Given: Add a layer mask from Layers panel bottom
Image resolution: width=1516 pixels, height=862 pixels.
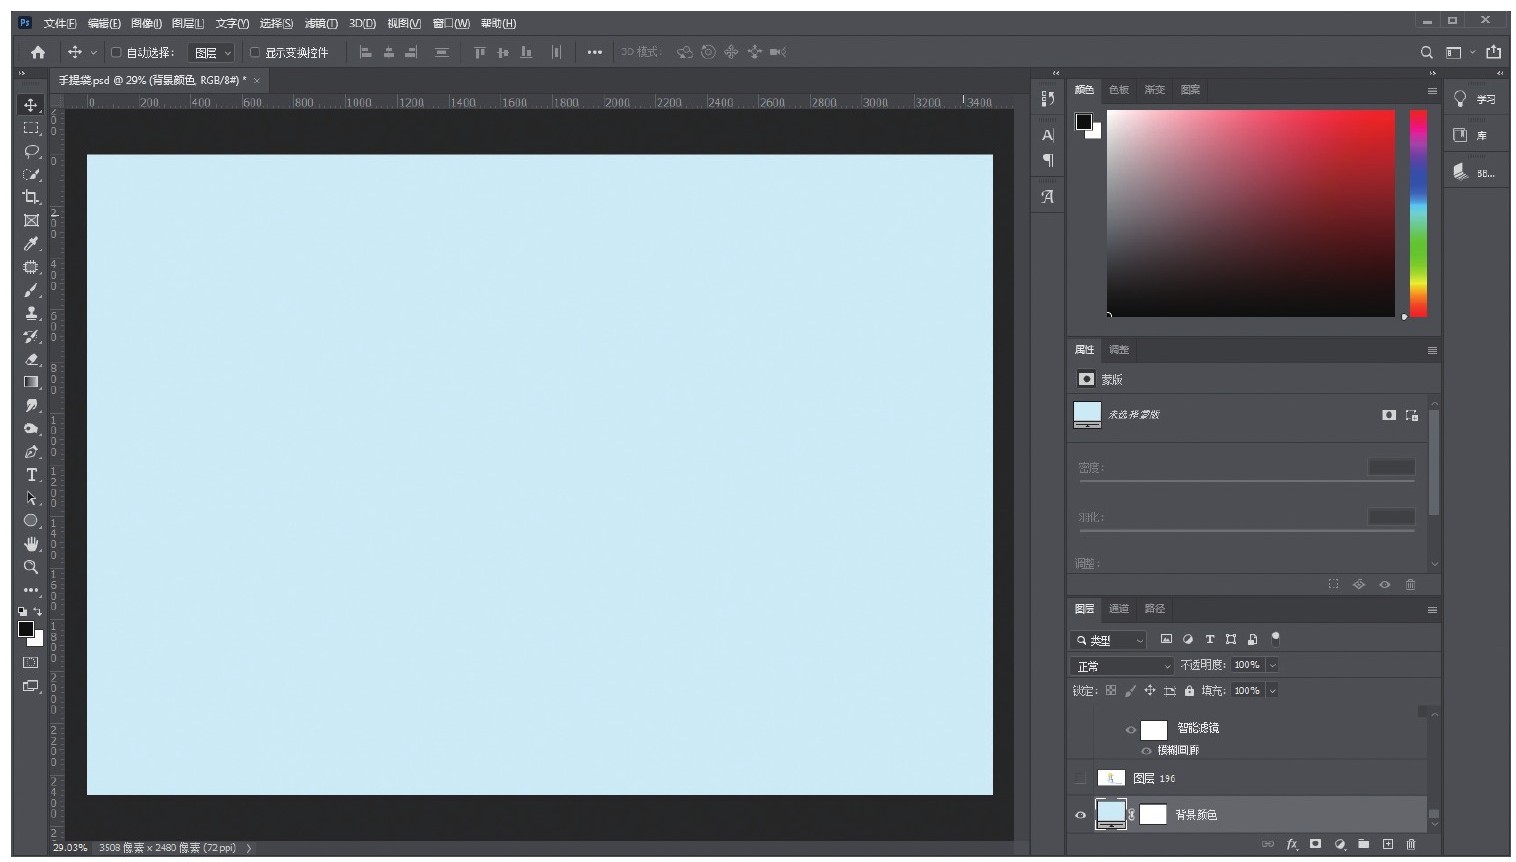Looking at the screenshot, I should pyautogui.click(x=1316, y=844).
